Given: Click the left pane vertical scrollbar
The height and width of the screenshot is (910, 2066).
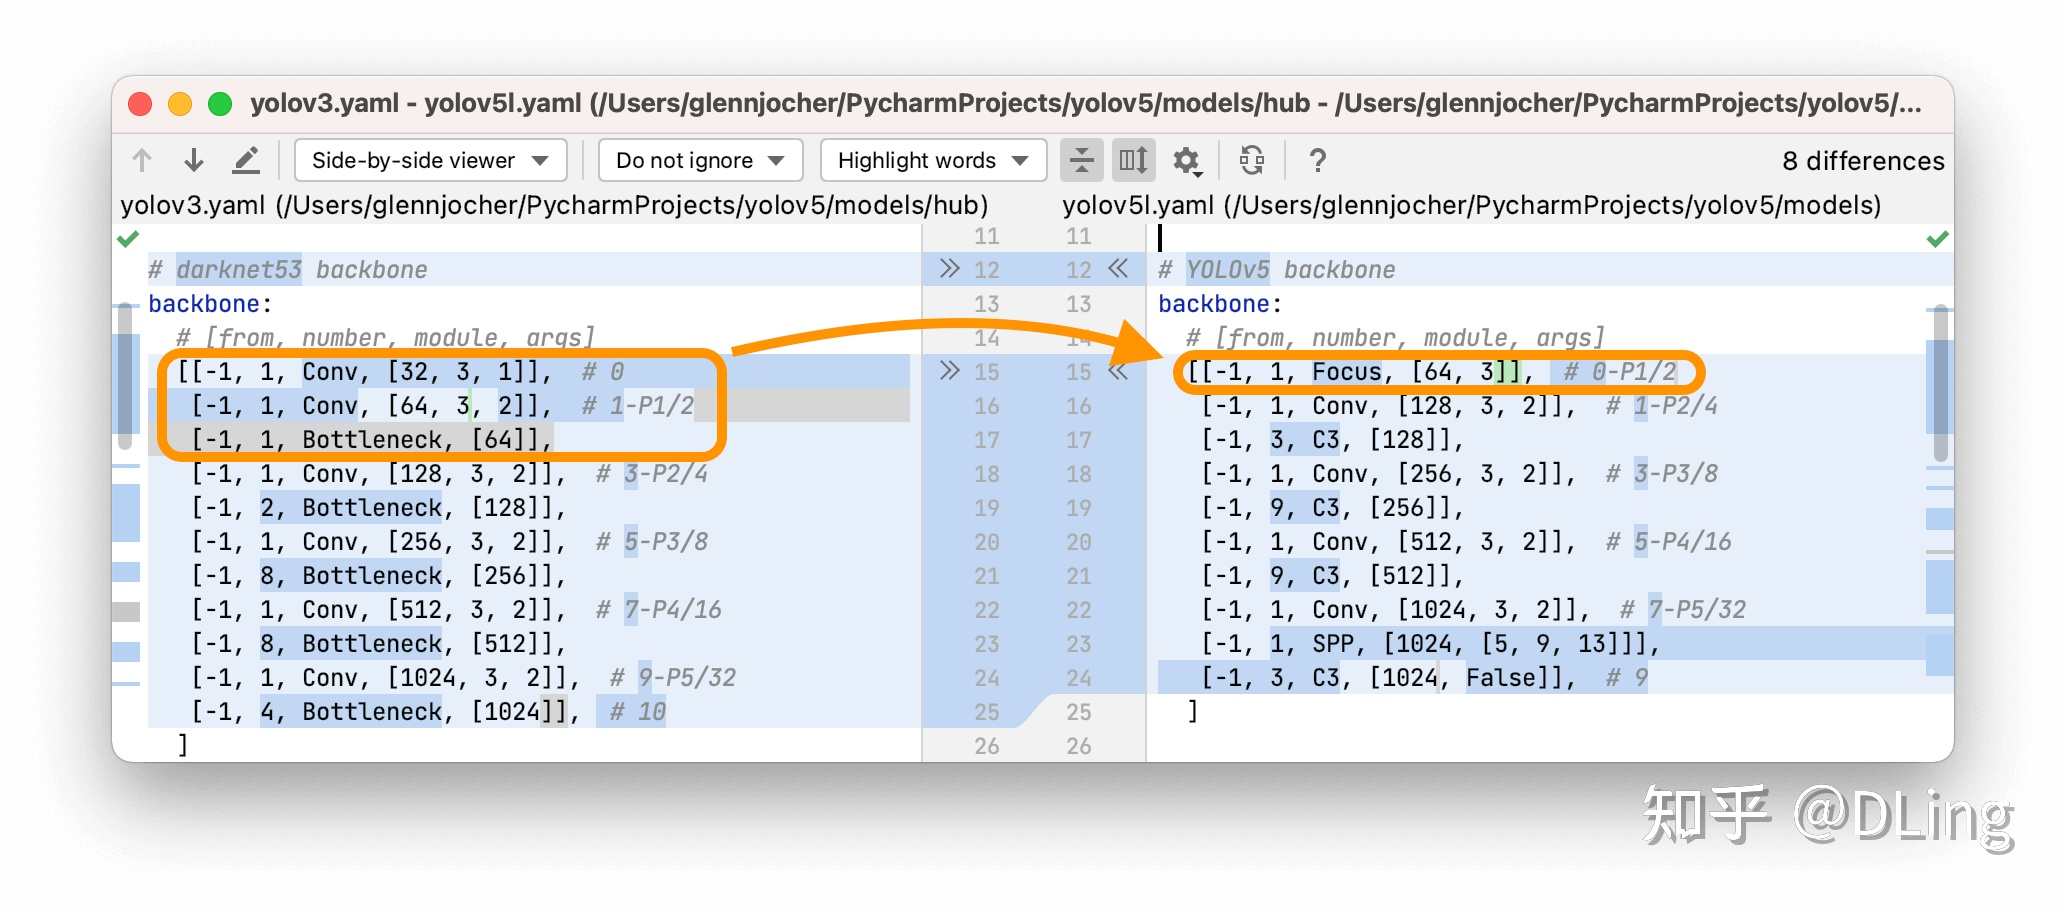Looking at the screenshot, I should [x=125, y=377].
